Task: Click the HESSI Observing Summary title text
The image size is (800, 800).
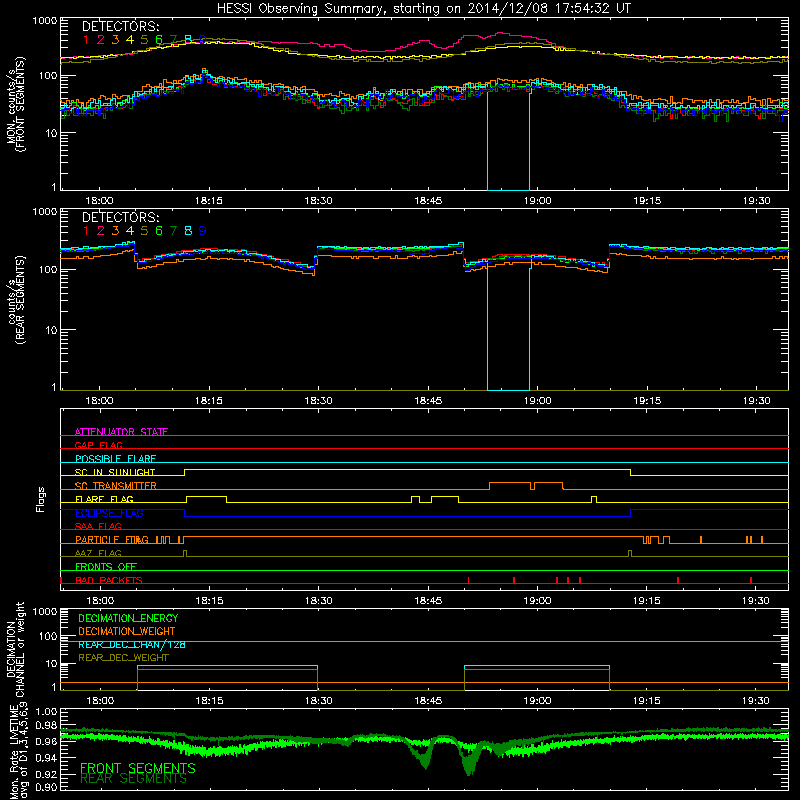Action: [x=423, y=8]
